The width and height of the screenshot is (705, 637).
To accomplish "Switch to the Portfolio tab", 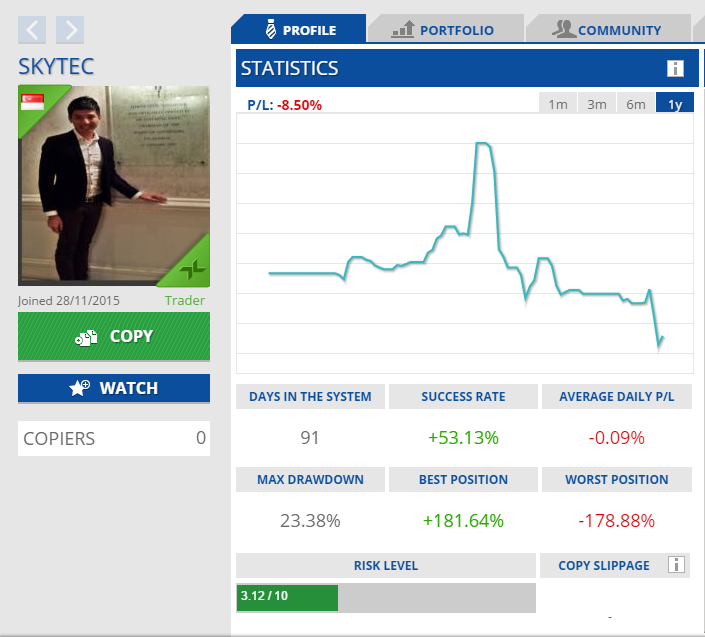I will coord(443,30).
